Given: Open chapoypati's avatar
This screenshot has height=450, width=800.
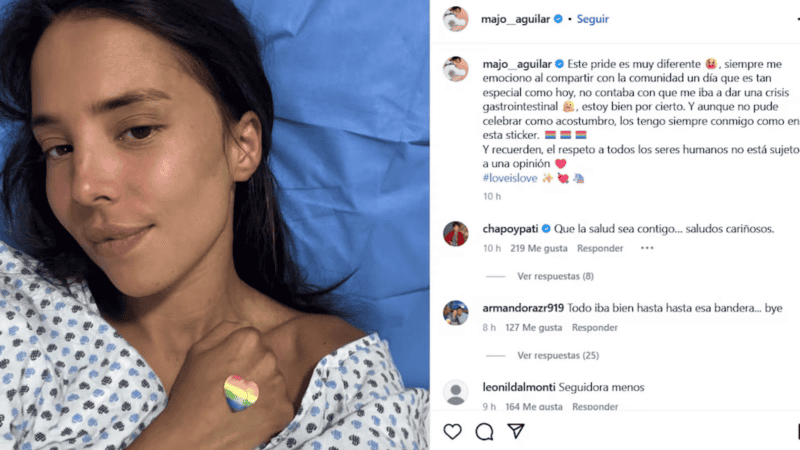Looking at the screenshot, I should [455, 234].
